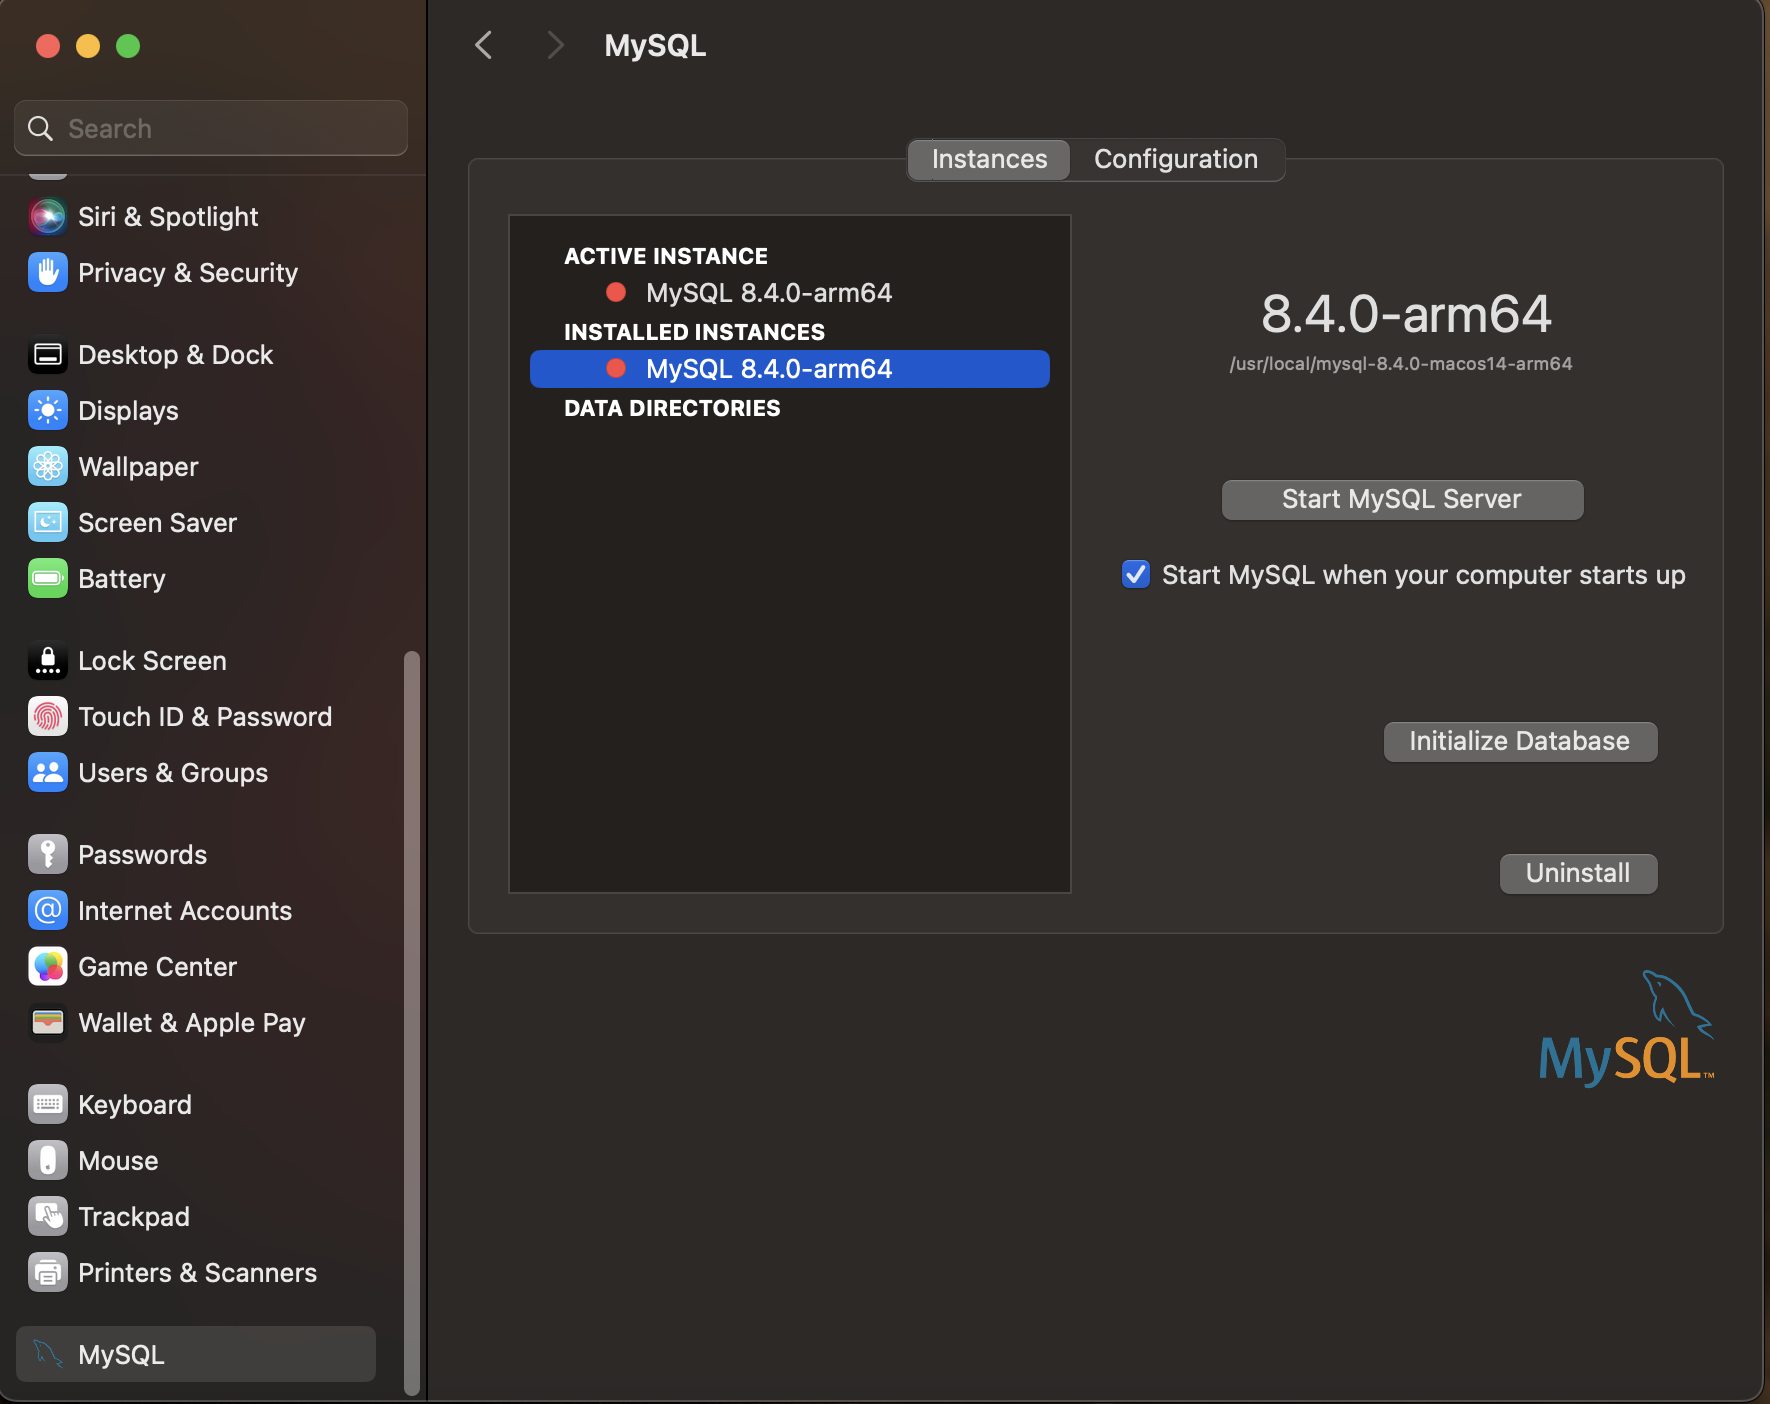Click the Game Center icon
The image size is (1770, 1404).
[x=48, y=966]
